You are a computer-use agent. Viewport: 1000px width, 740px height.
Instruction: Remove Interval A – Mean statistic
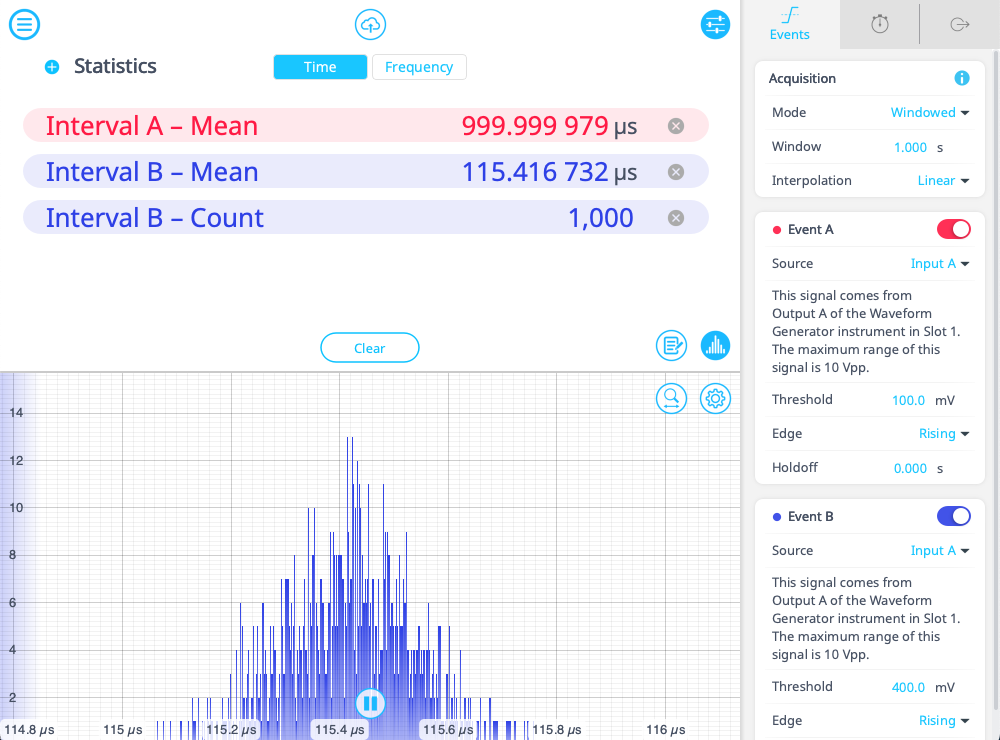pyautogui.click(x=676, y=126)
